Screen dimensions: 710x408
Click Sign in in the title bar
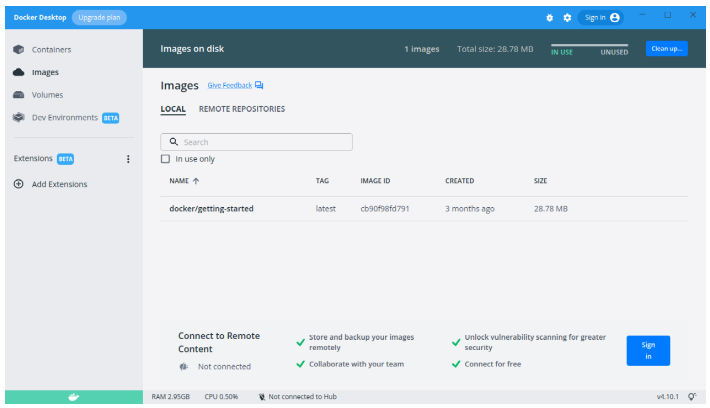pyautogui.click(x=602, y=17)
